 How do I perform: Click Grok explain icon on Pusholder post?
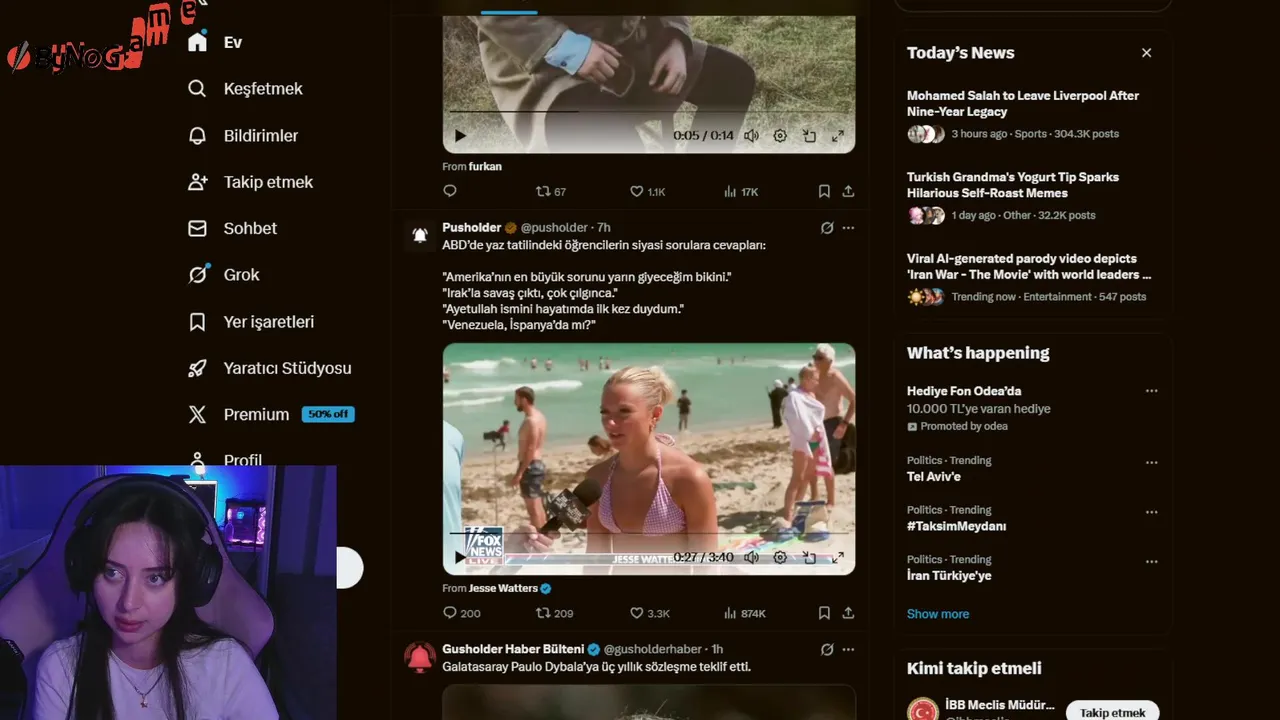(827, 228)
